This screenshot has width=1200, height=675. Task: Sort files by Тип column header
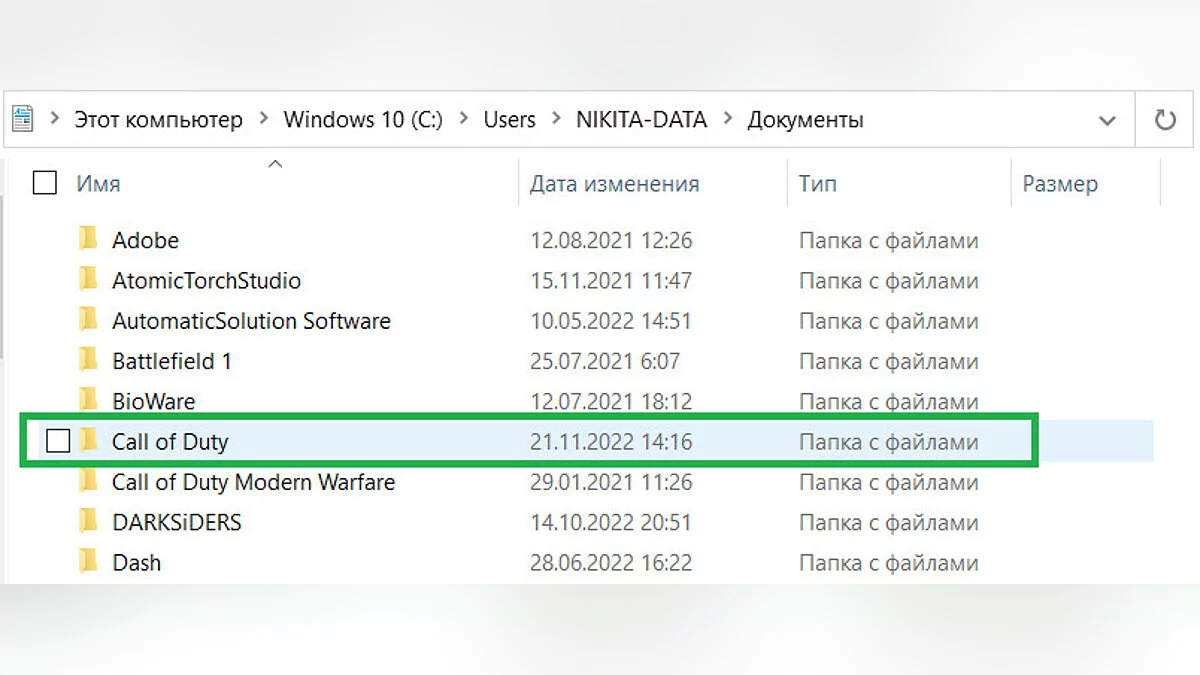[818, 184]
